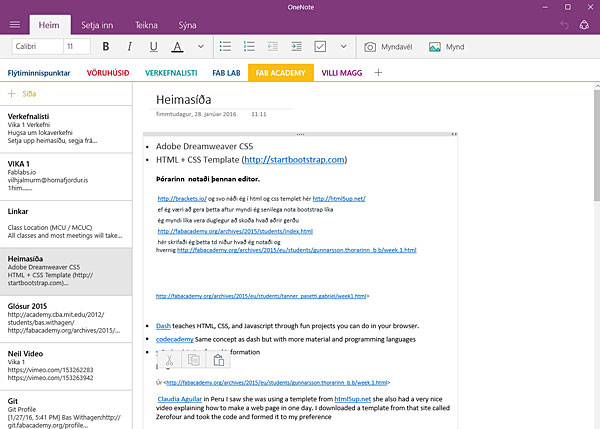Apply font color with the A button
The height and width of the screenshot is (429, 600).
177,47
